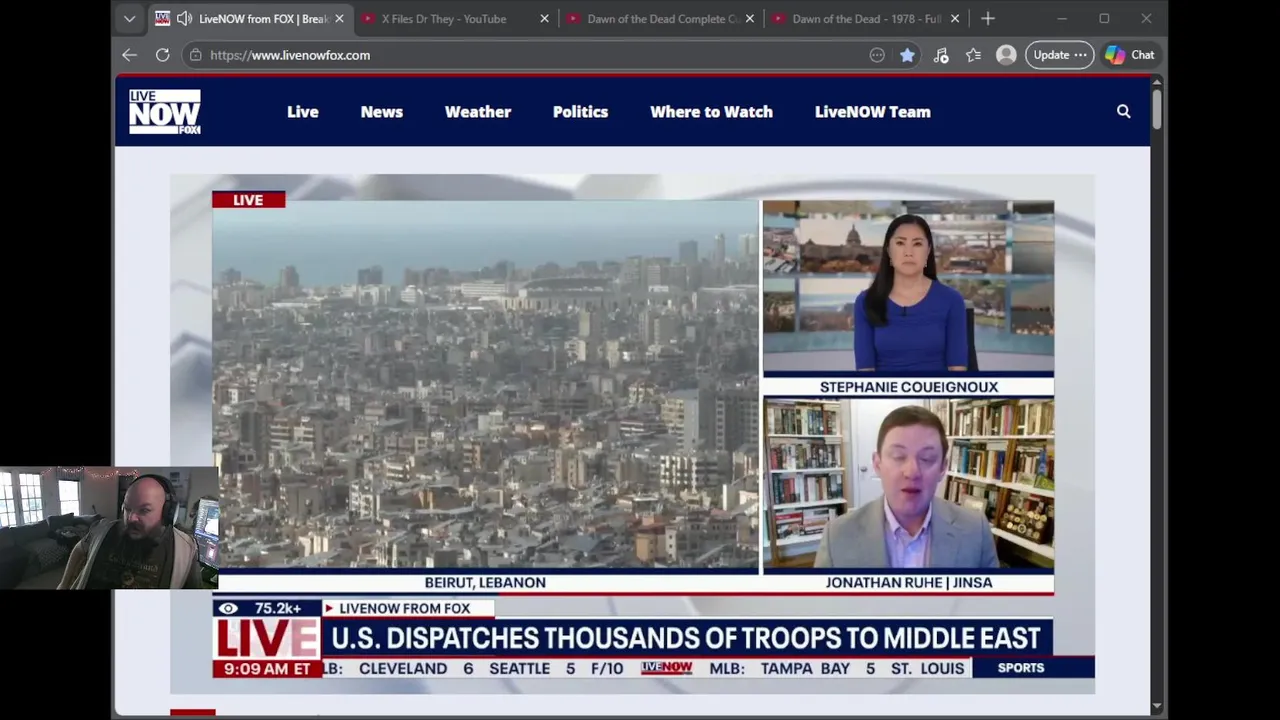Click the BEIRUT, LEBANON caption

485,582
